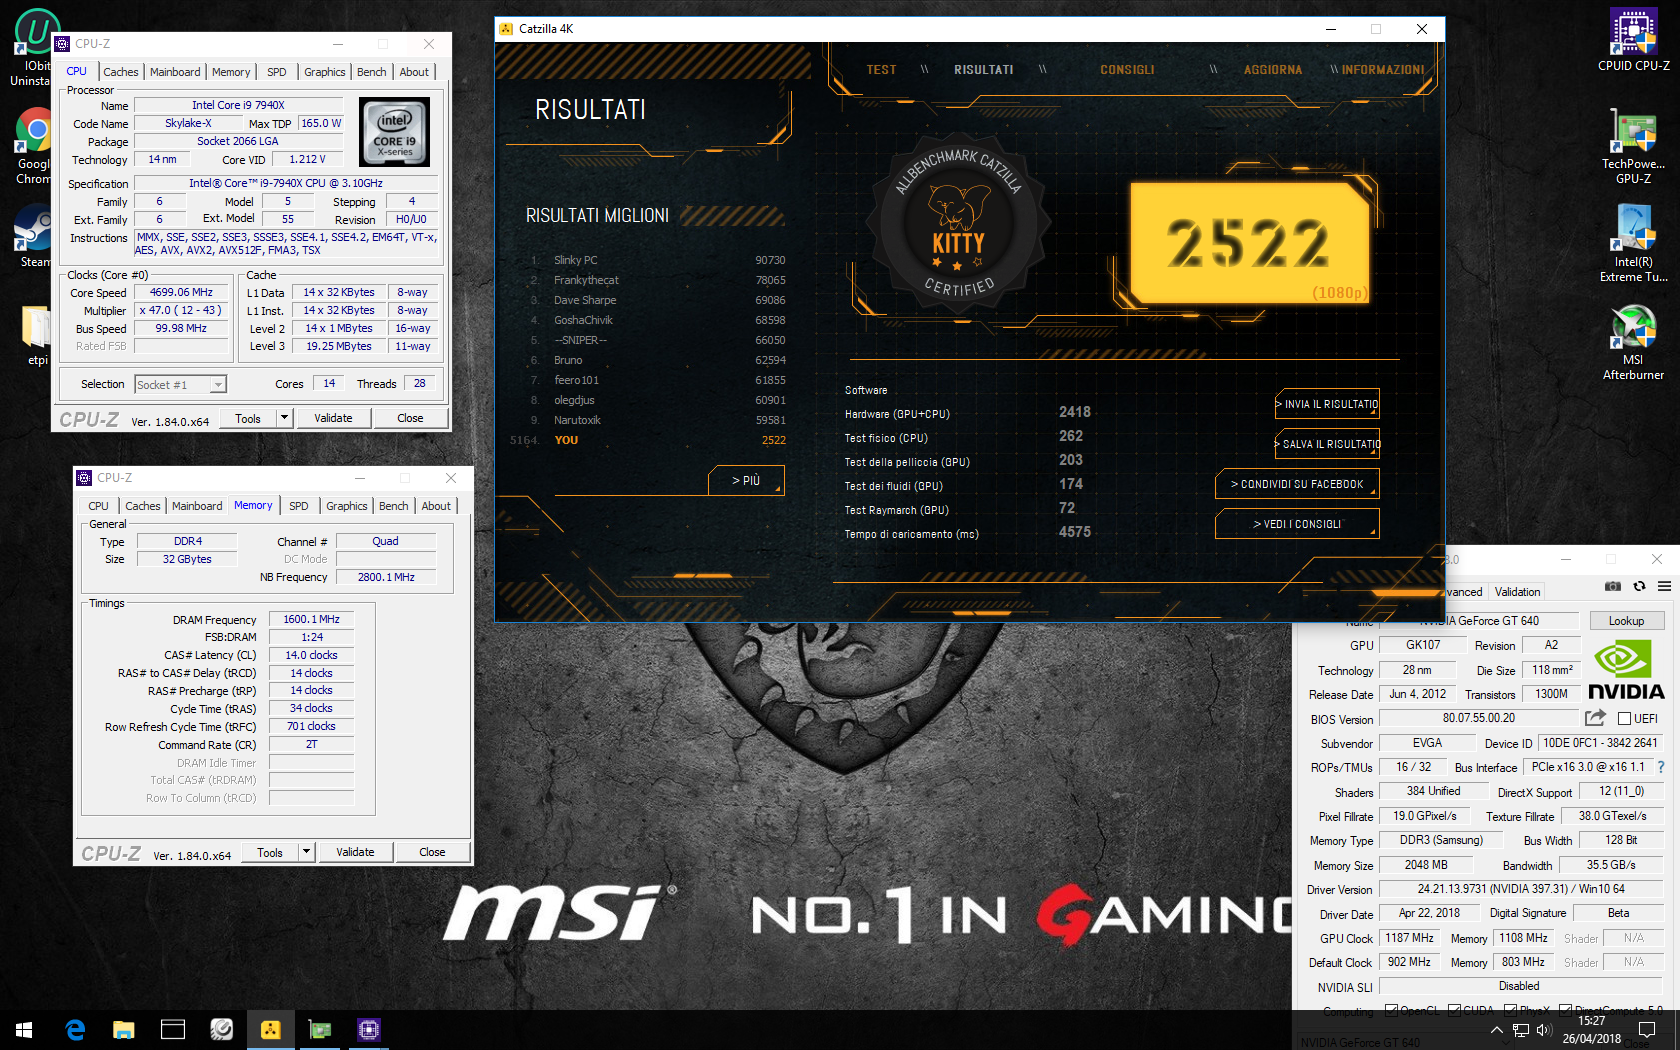Screen dimensions: 1680x1050
Task: Click the network tray icon
Action: pos(1520,1030)
